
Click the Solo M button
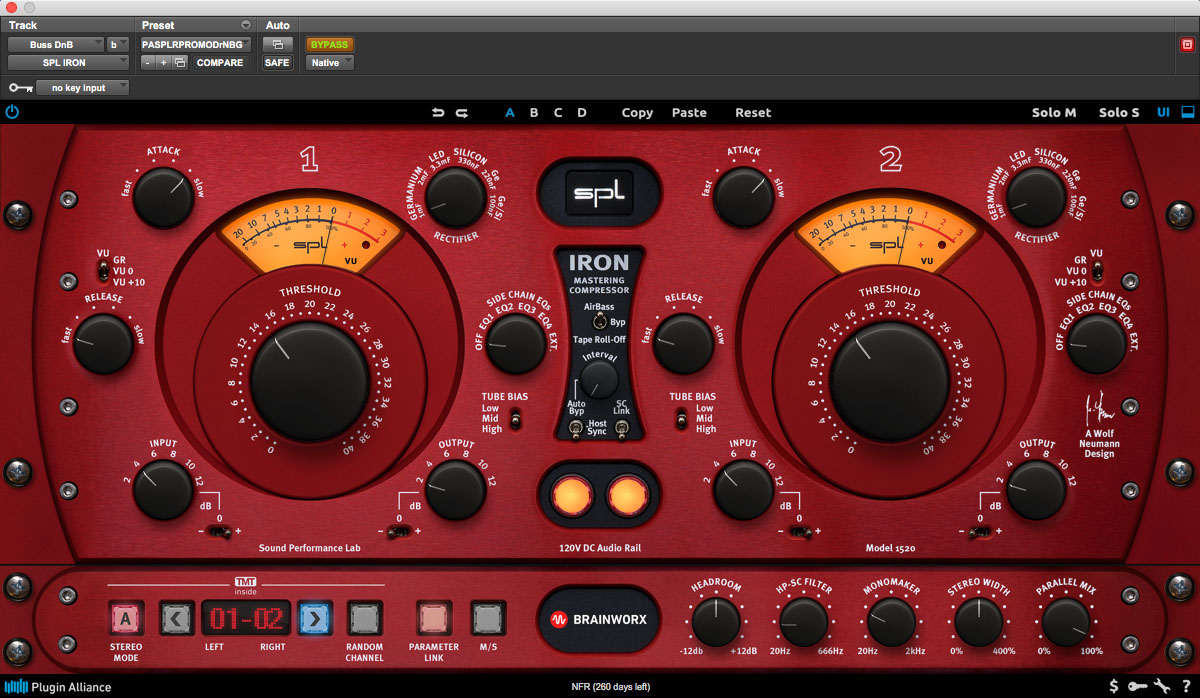1054,113
